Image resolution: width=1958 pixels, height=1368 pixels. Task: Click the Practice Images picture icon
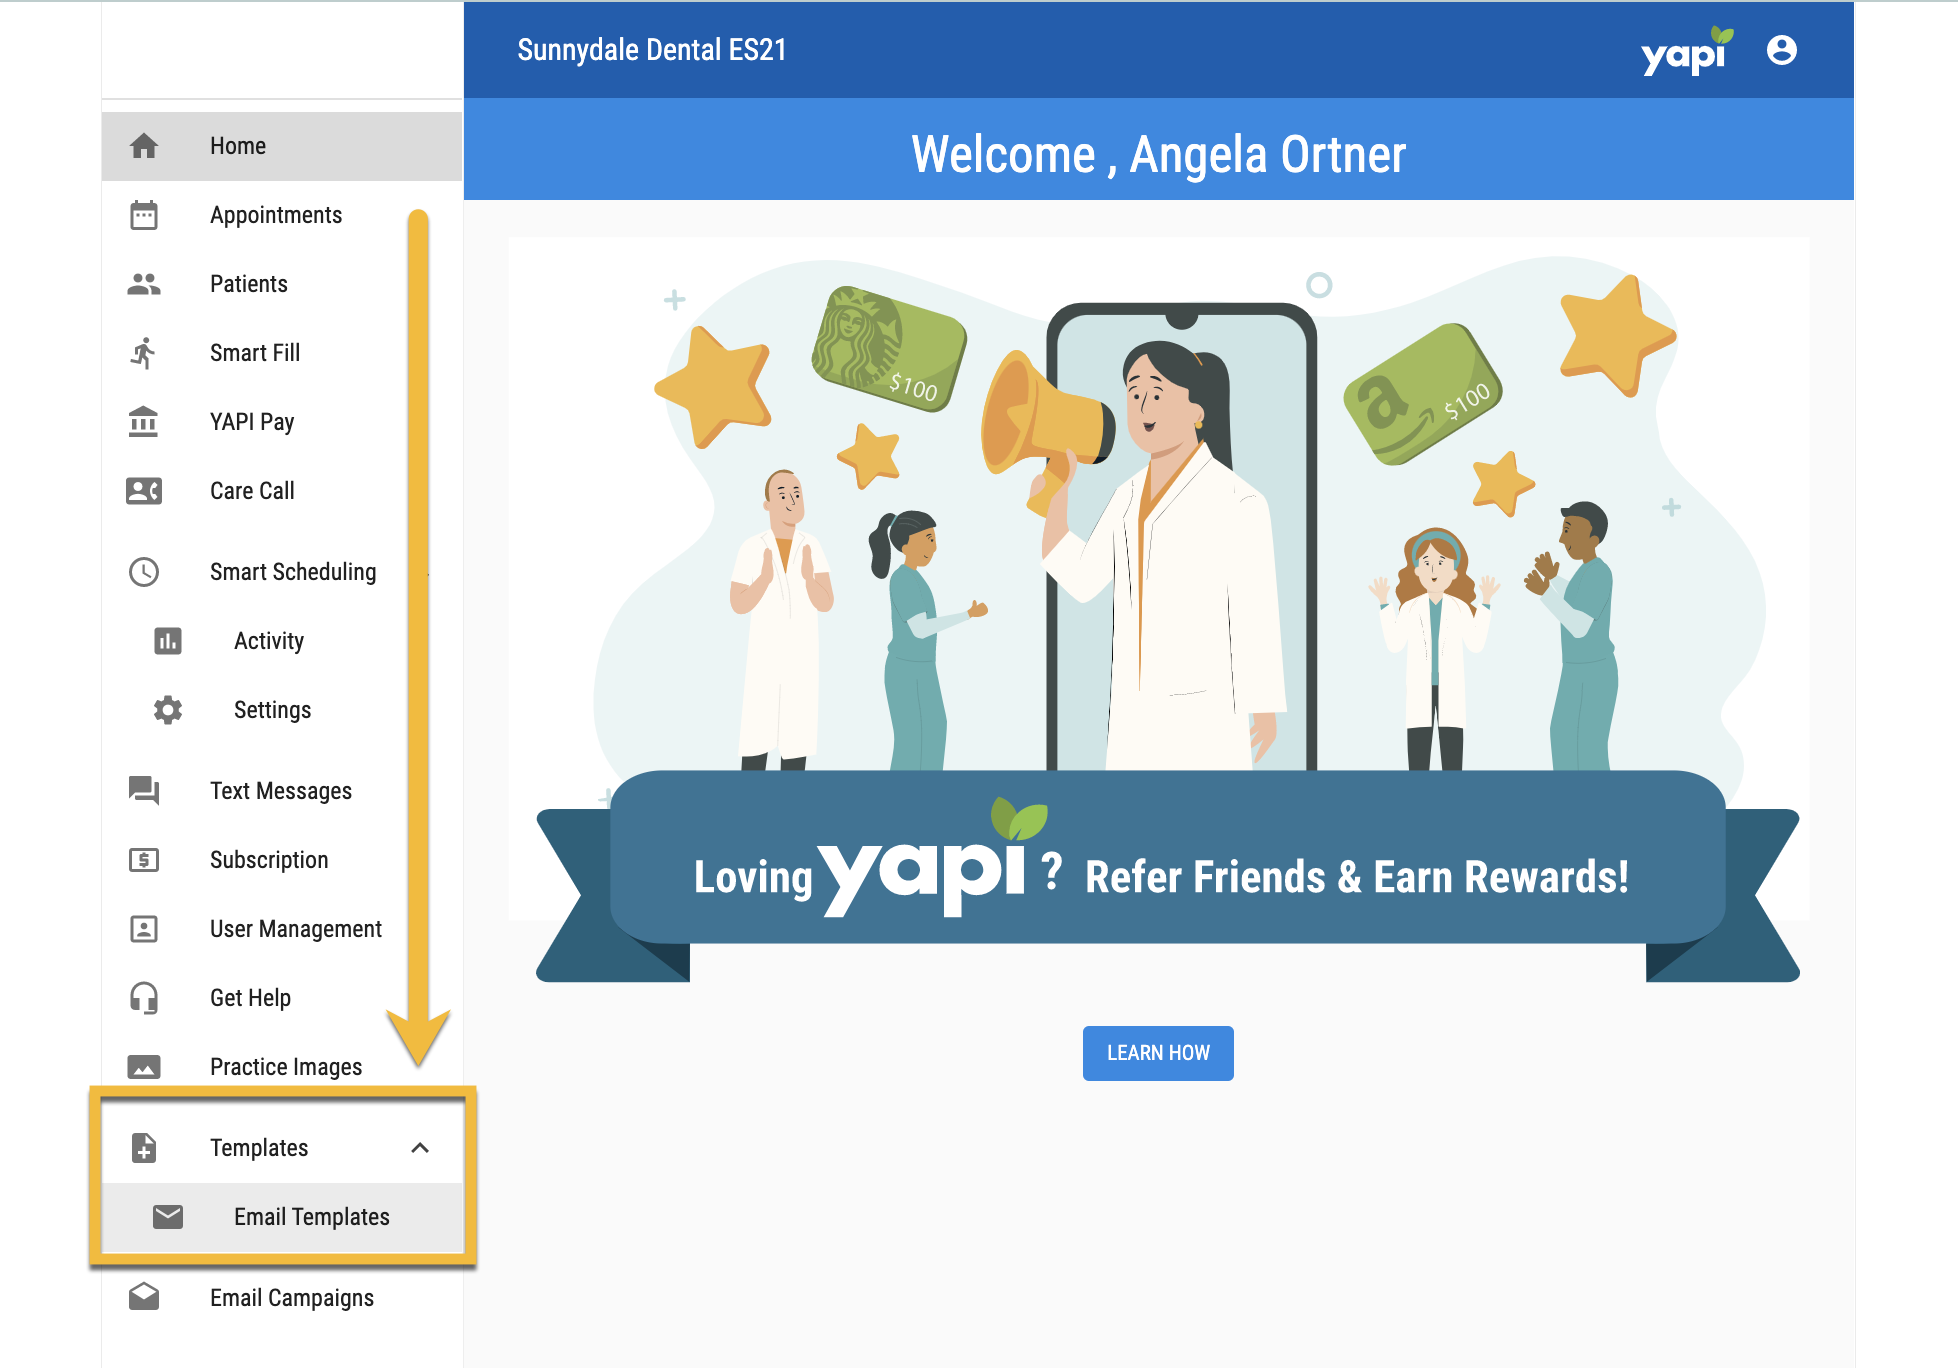coord(144,1067)
